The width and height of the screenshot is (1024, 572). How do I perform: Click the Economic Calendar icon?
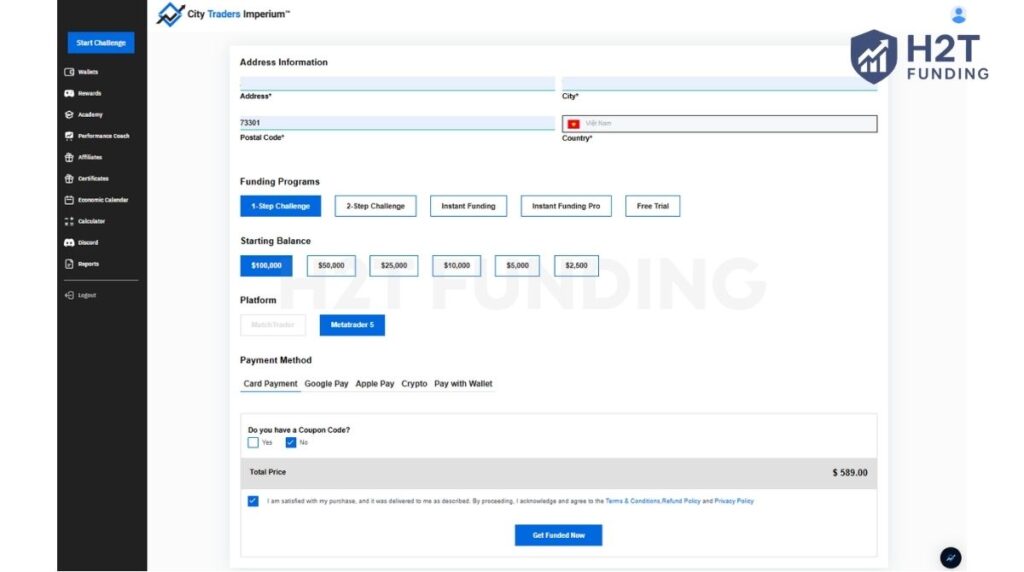pyautogui.click(x=69, y=200)
